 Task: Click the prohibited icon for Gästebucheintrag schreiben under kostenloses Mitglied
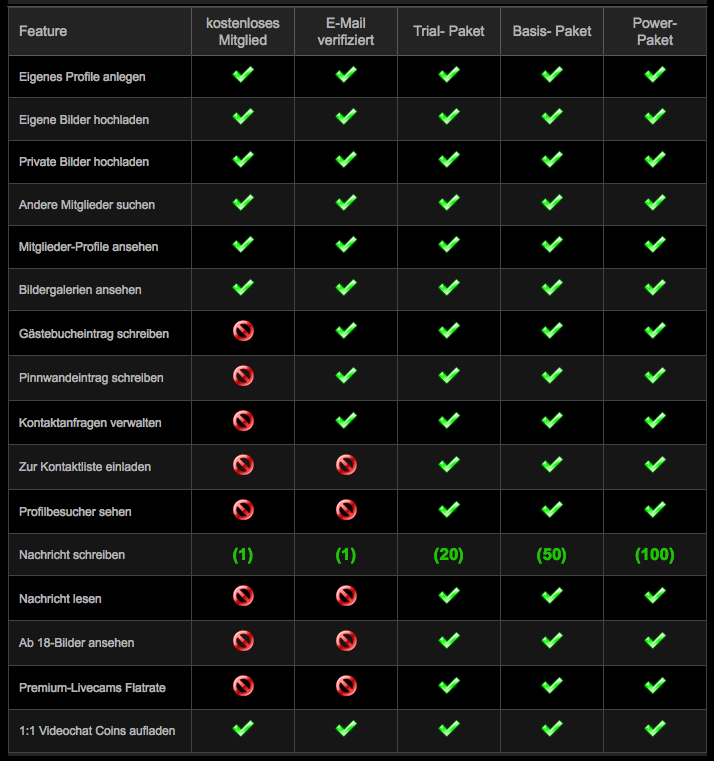click(243, 331)
